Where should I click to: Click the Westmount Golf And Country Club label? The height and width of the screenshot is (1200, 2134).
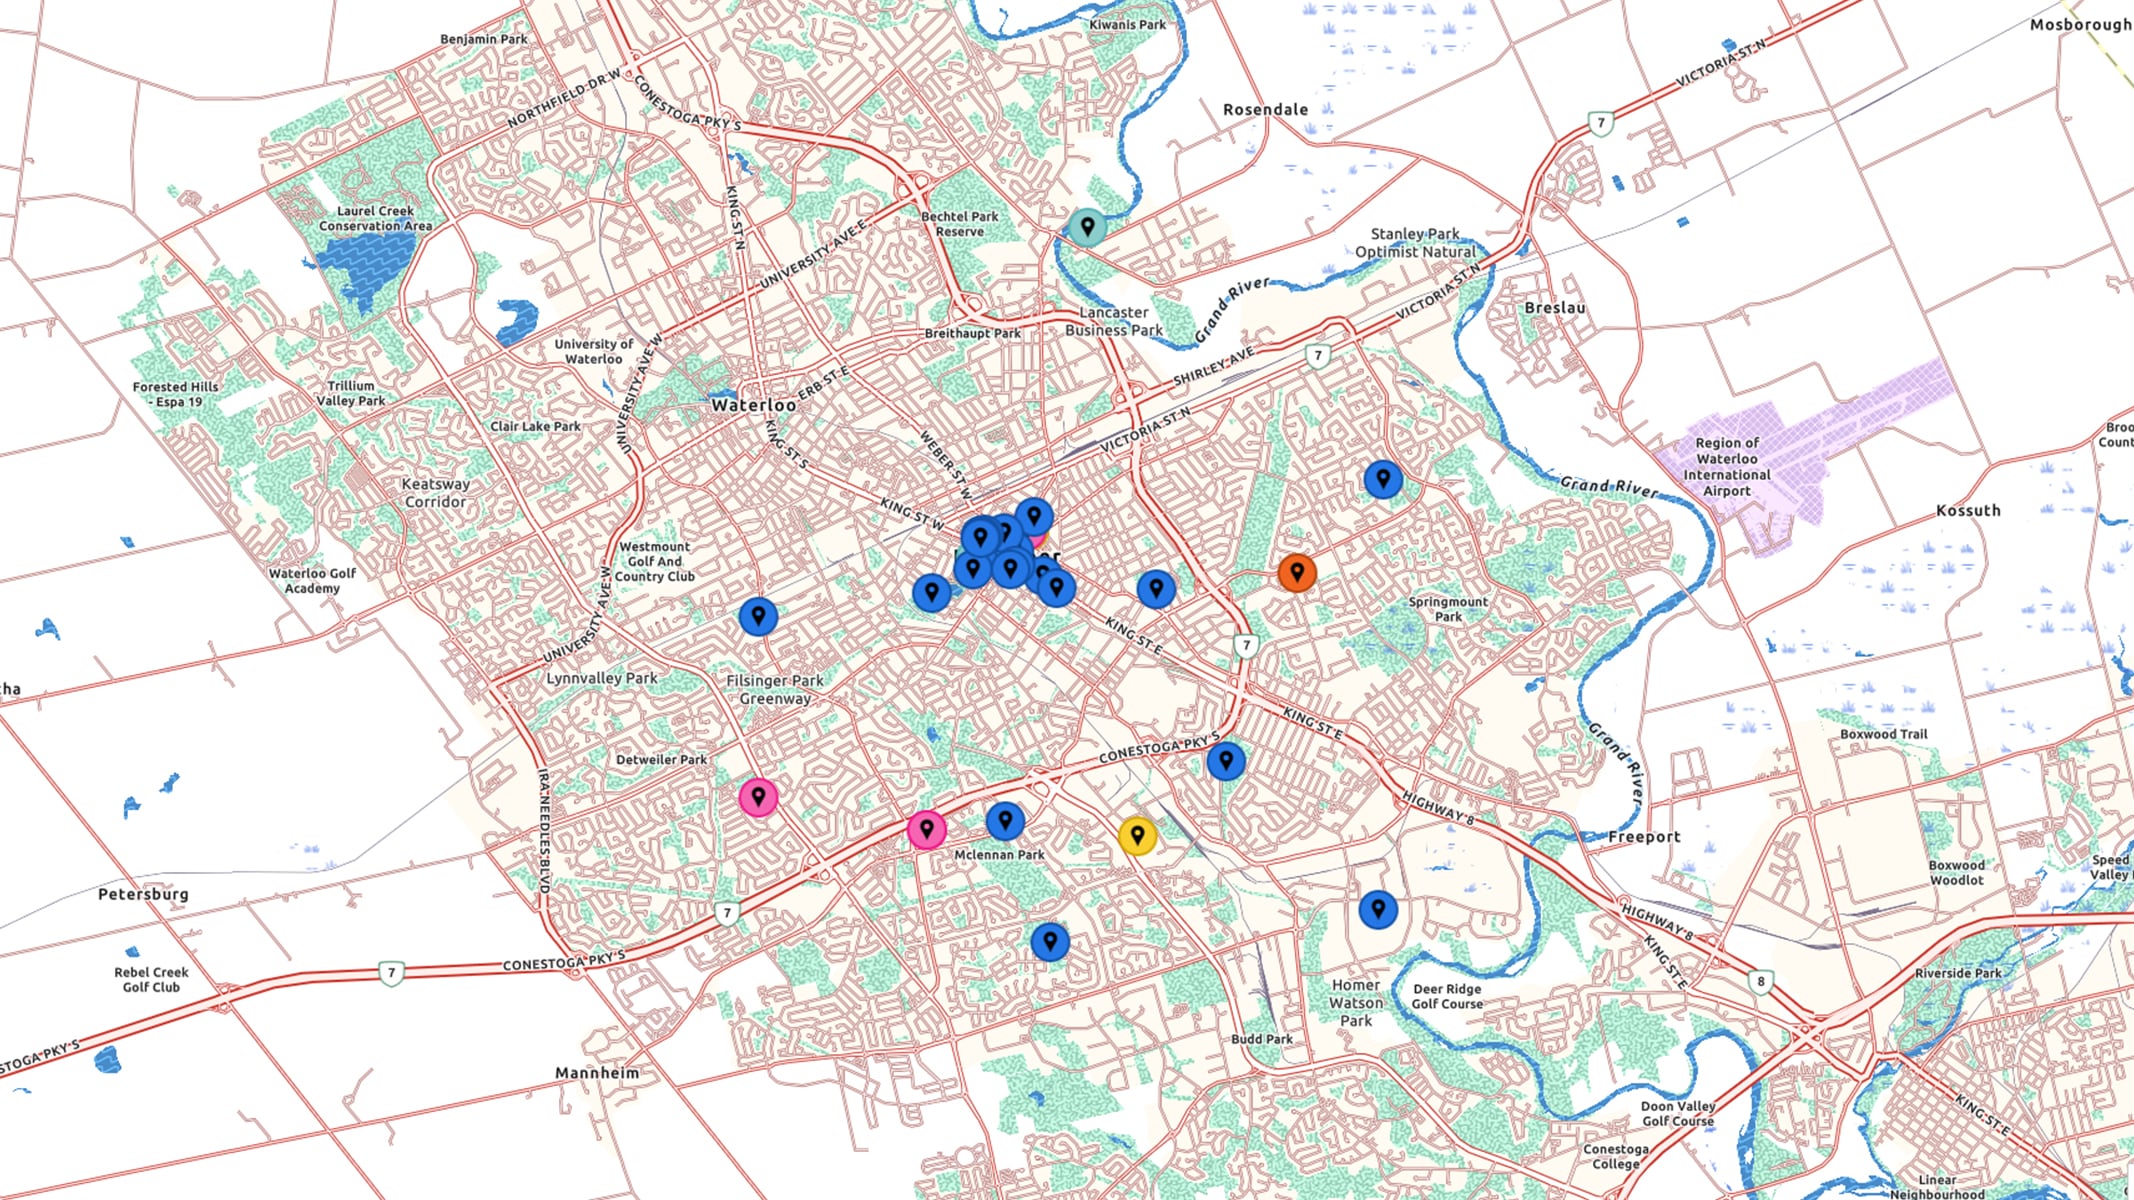(x=654, y=561)
